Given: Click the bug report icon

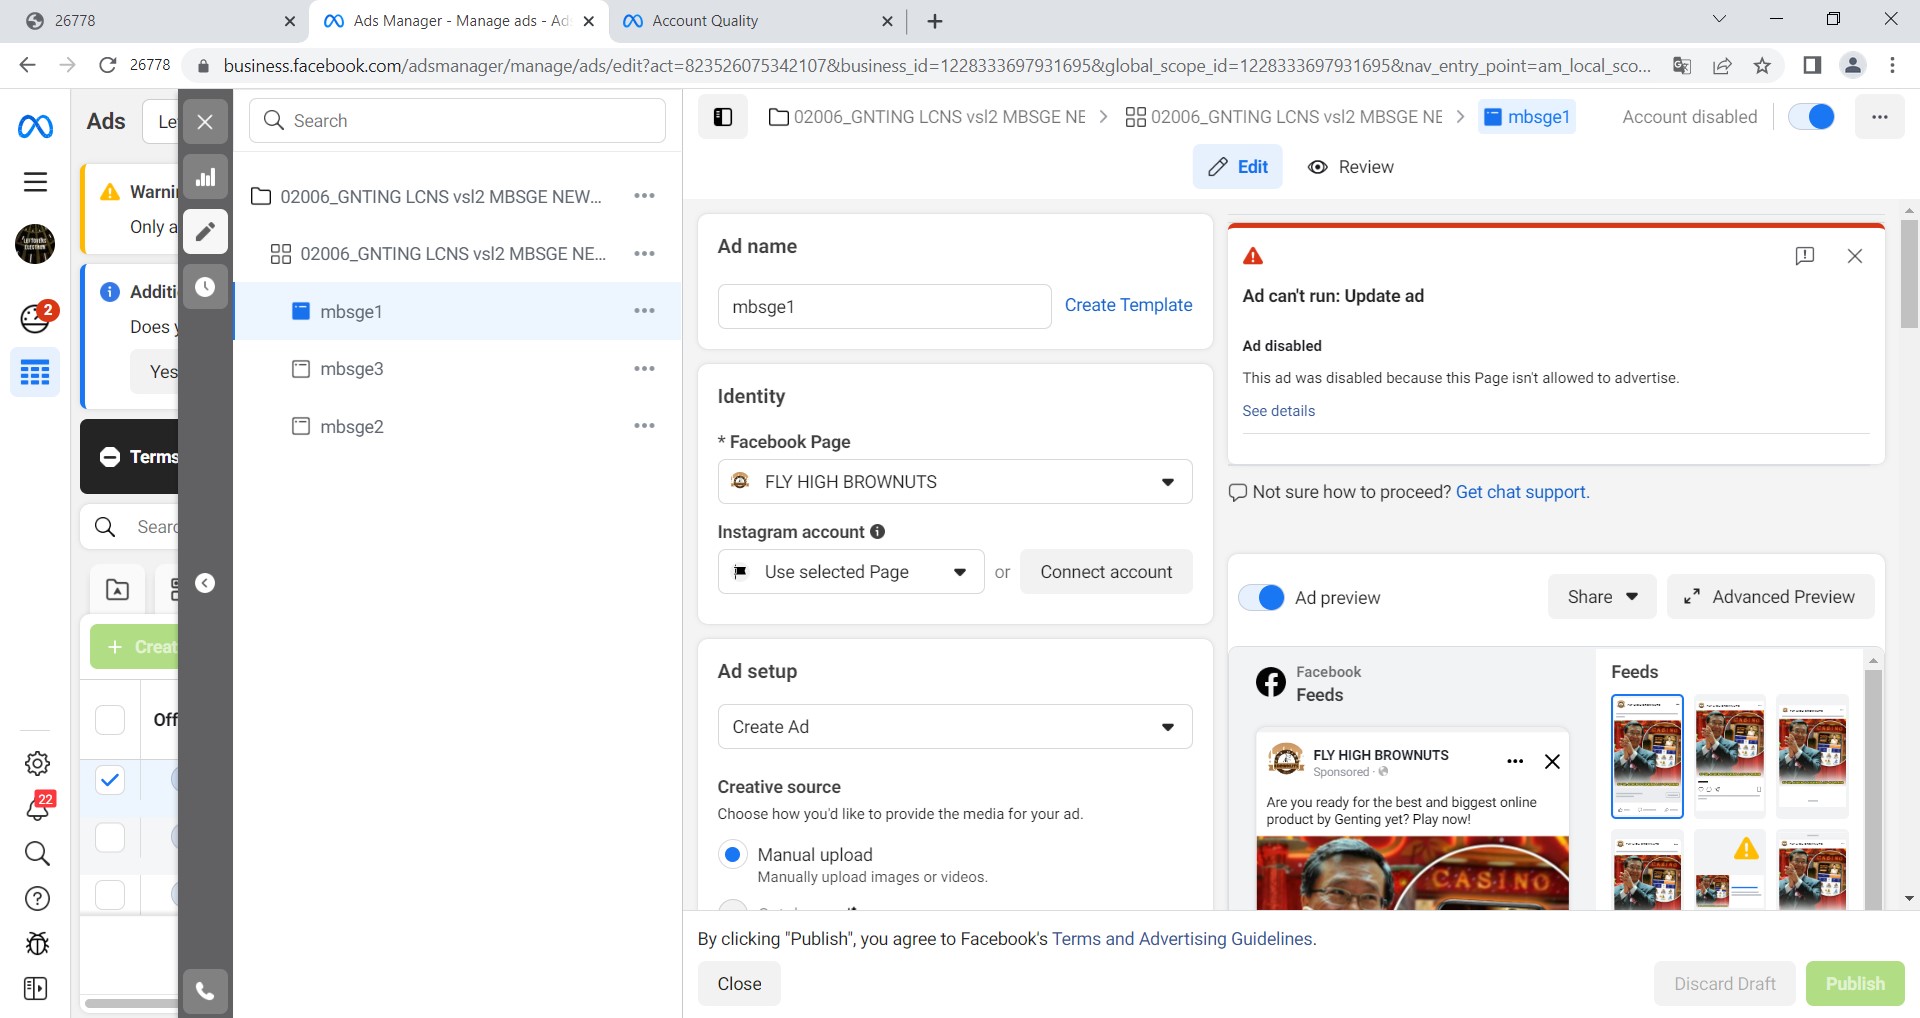Looking at the screenshot, I should click(37, 943).
